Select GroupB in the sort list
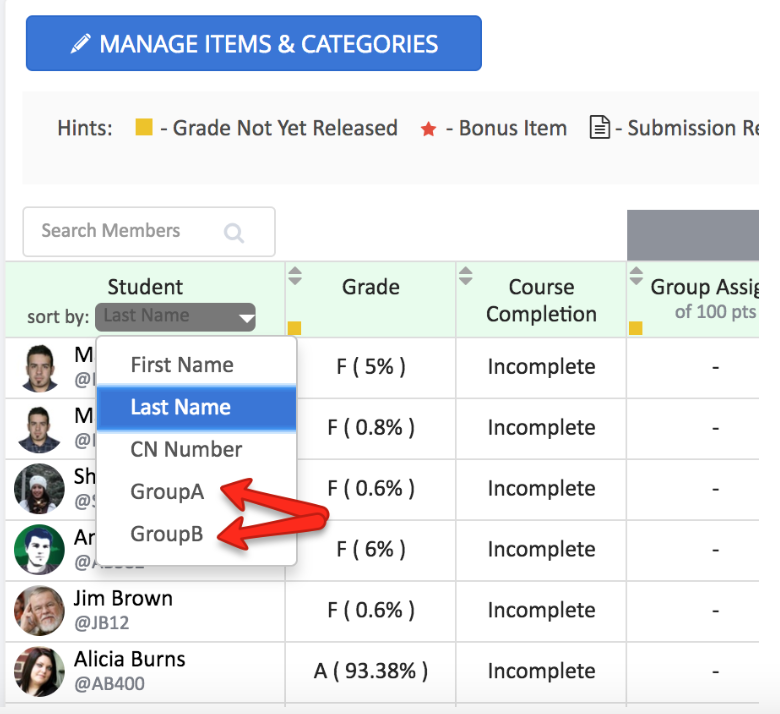The image size is (780, 714). point(167,534)
